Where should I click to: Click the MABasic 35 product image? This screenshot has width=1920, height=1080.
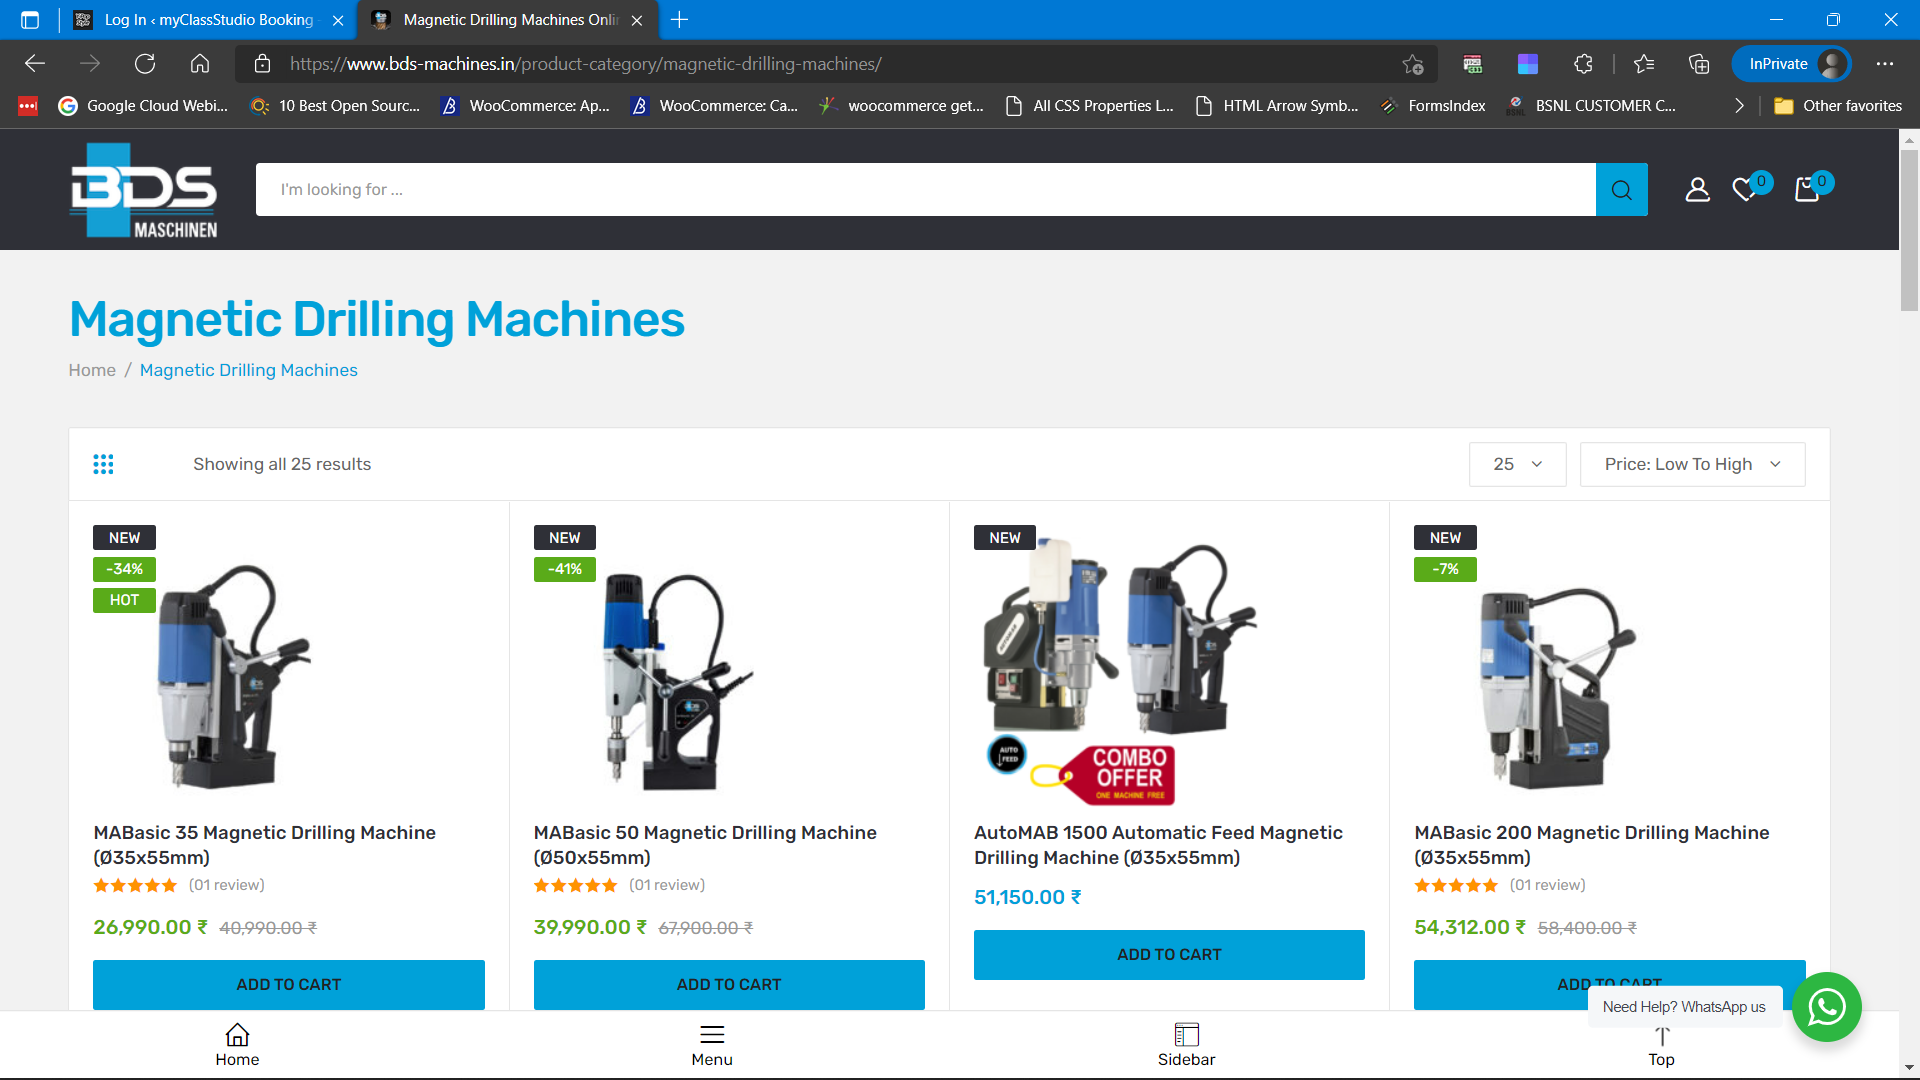pos(235,677)
